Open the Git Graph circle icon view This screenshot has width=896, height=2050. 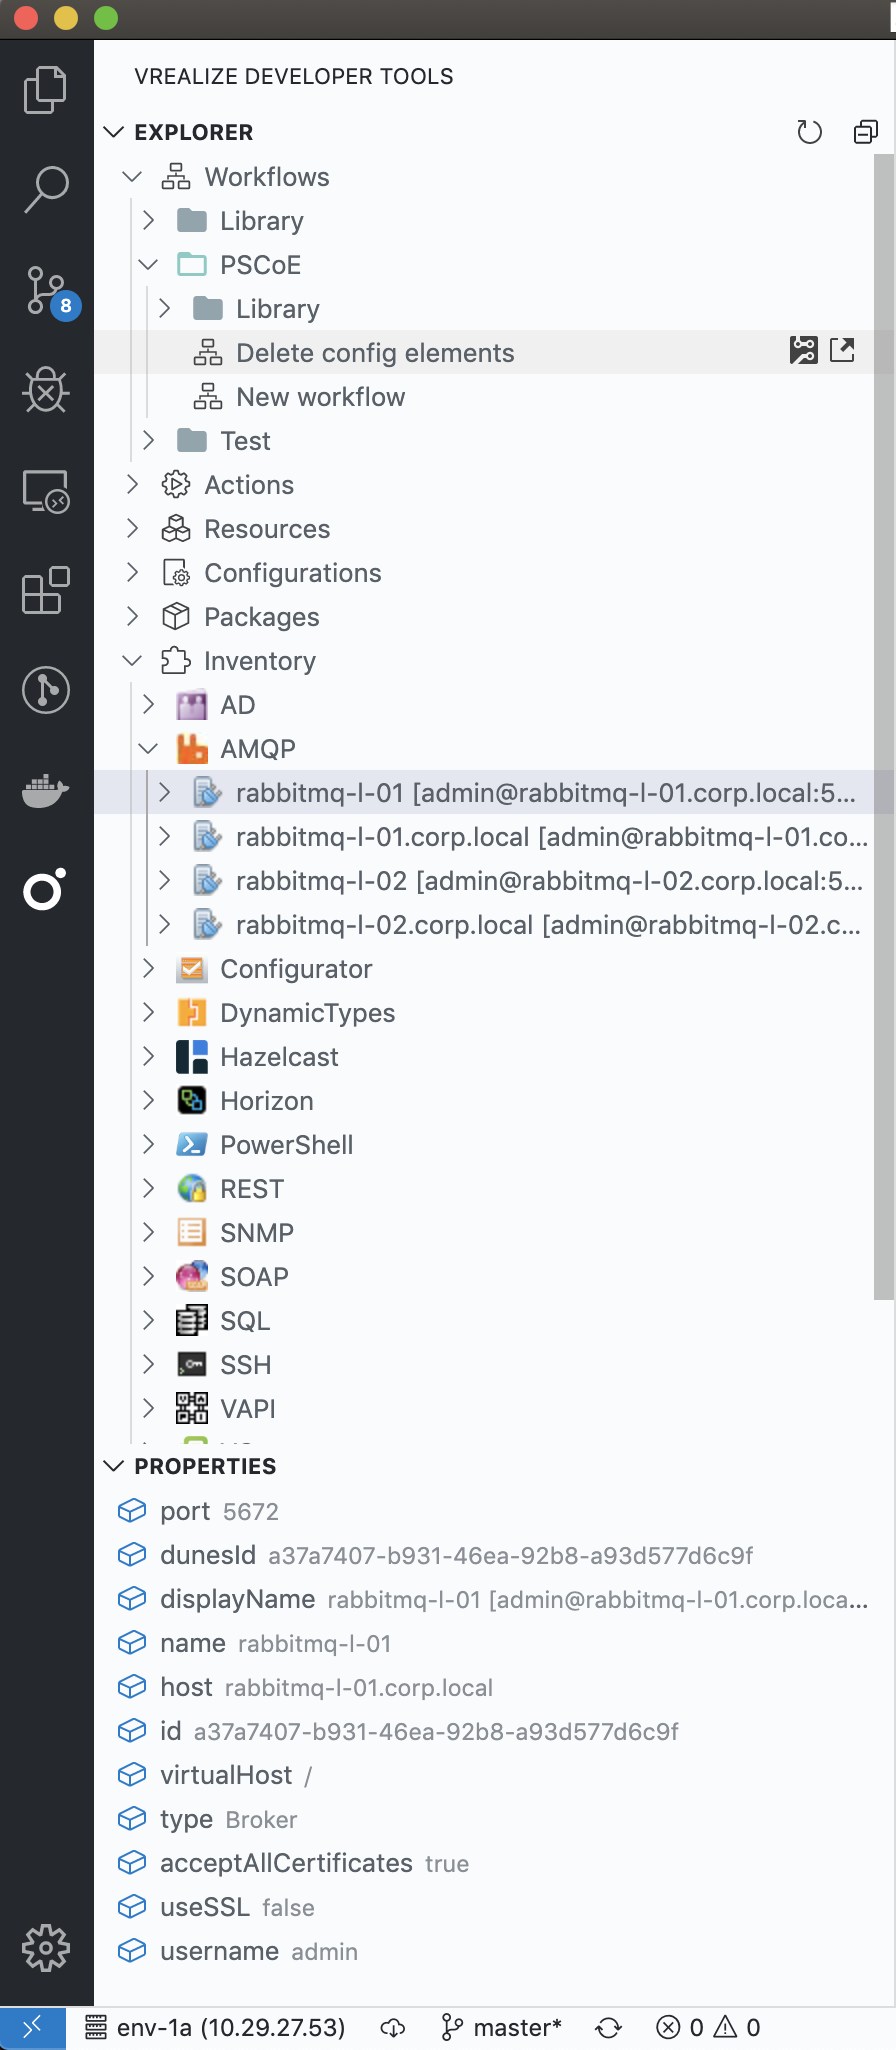[46, 690]
